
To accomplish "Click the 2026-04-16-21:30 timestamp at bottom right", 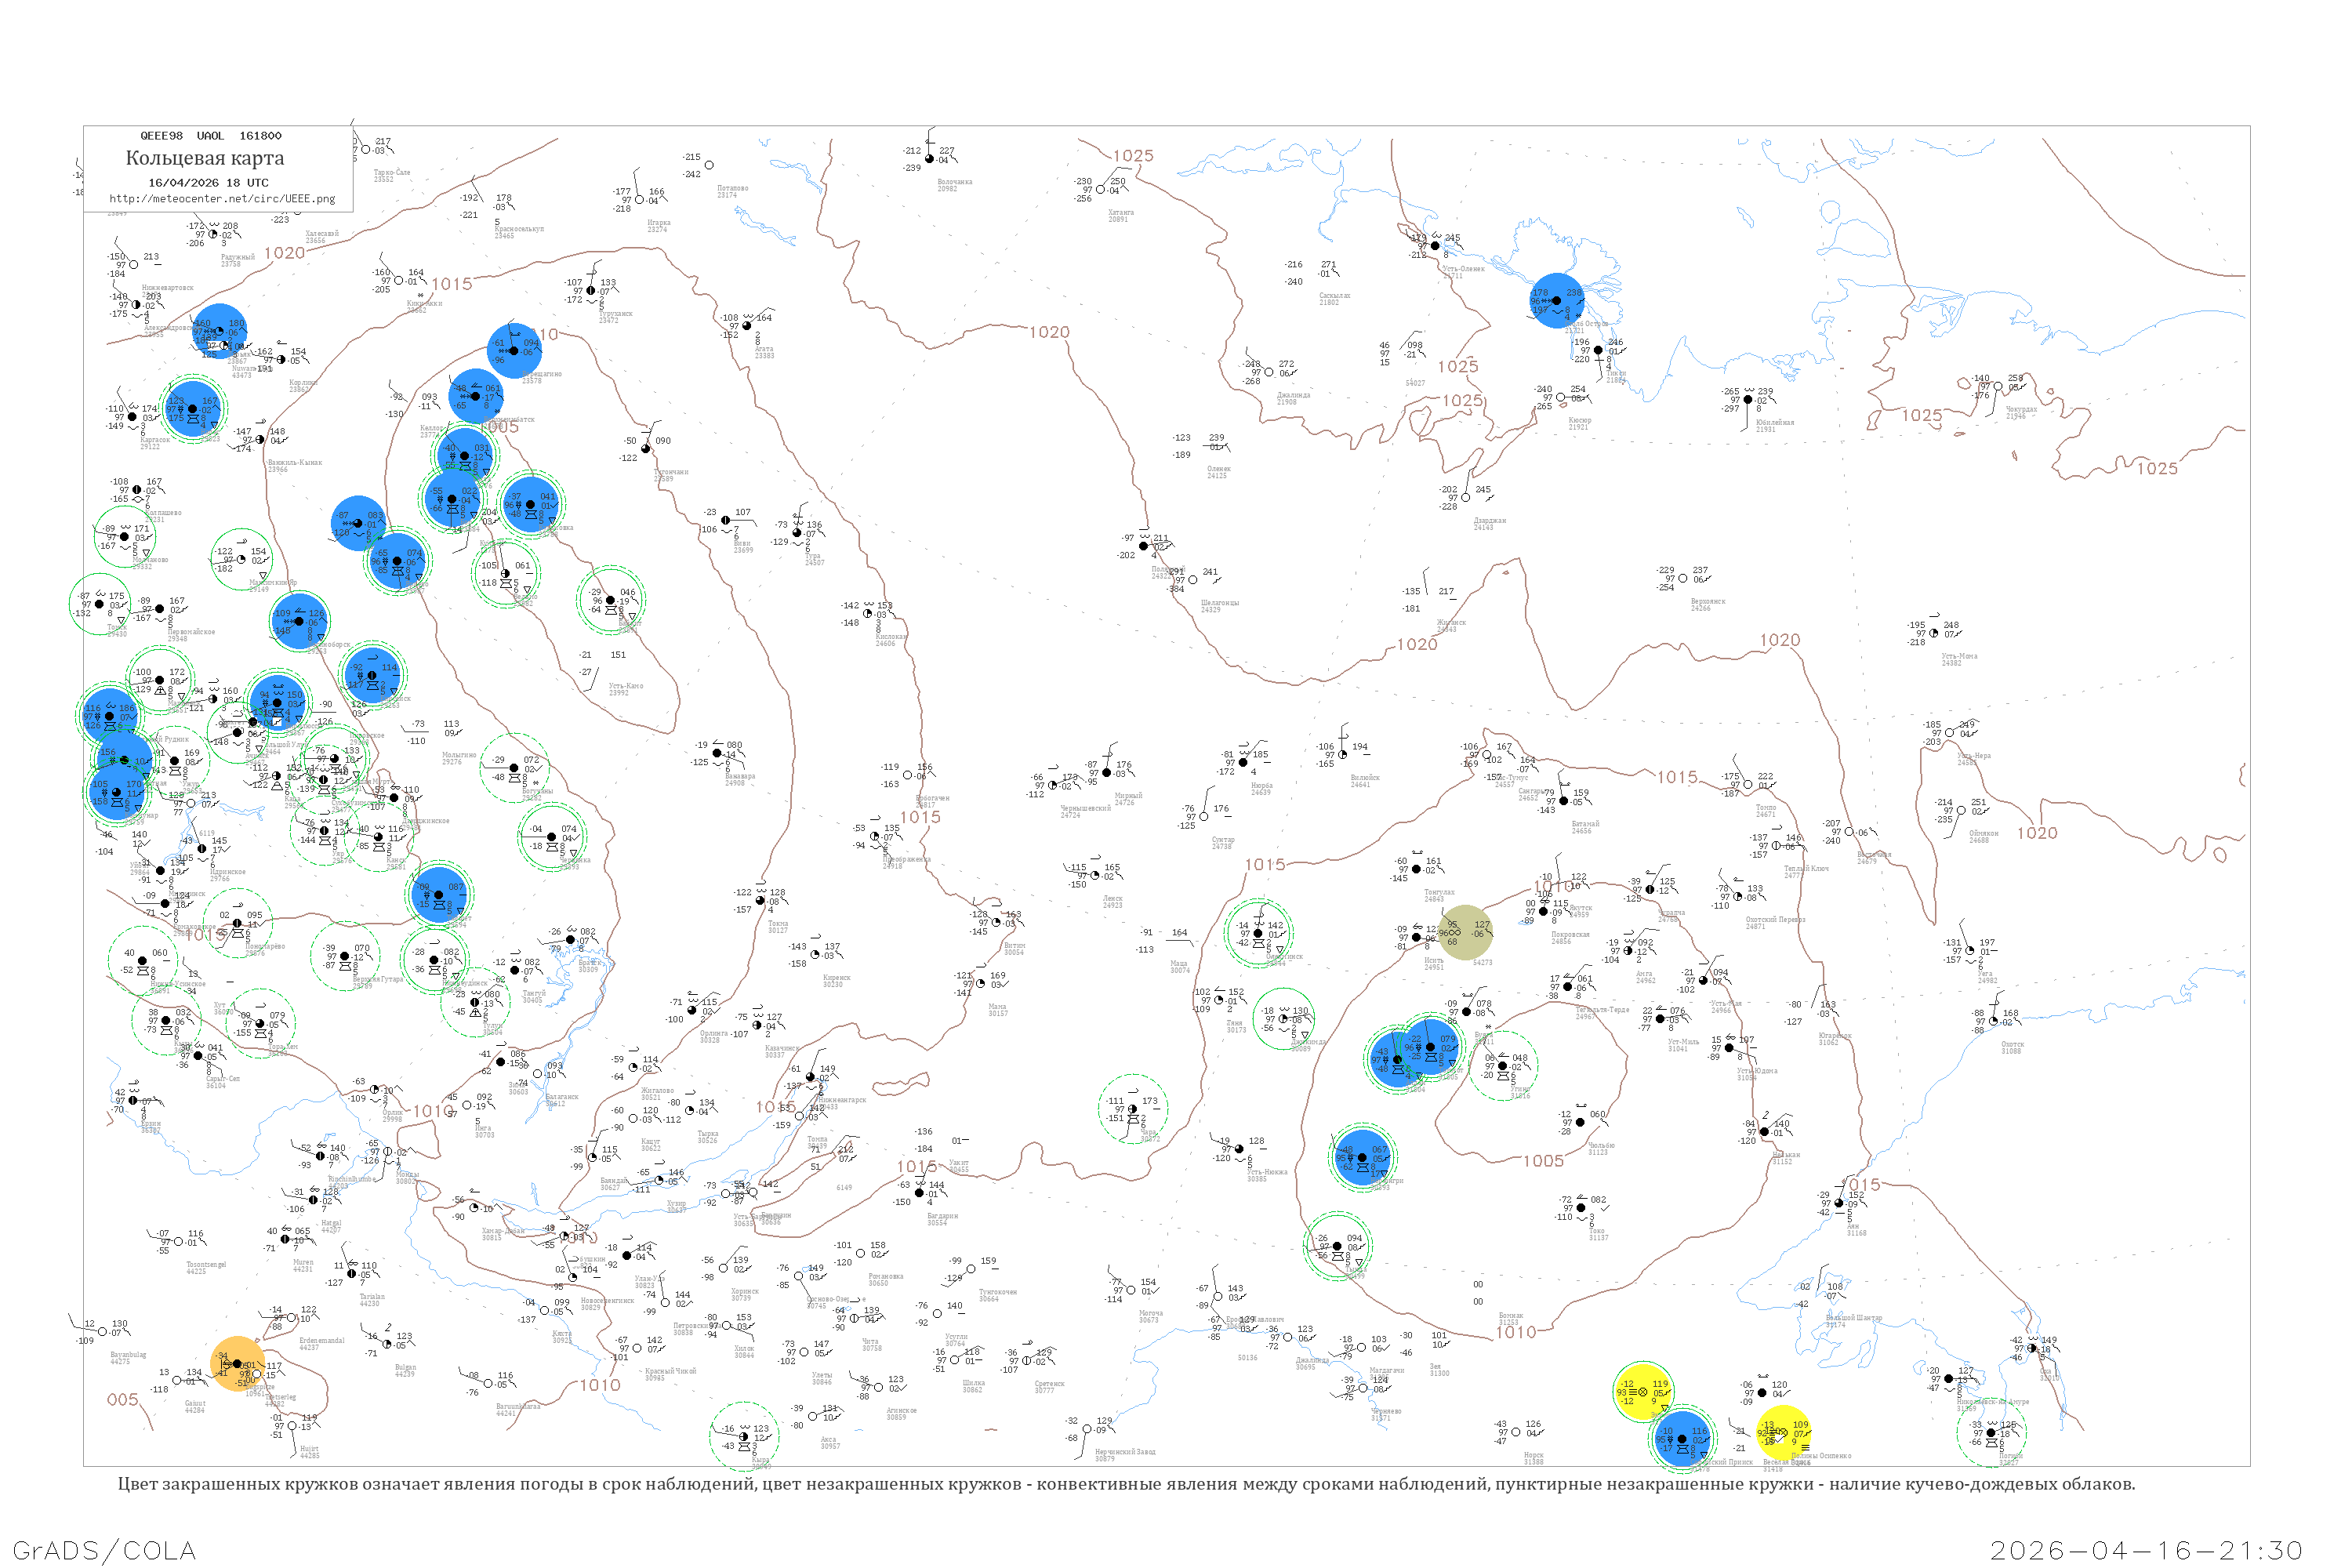I will (x=2146, y=1550).
